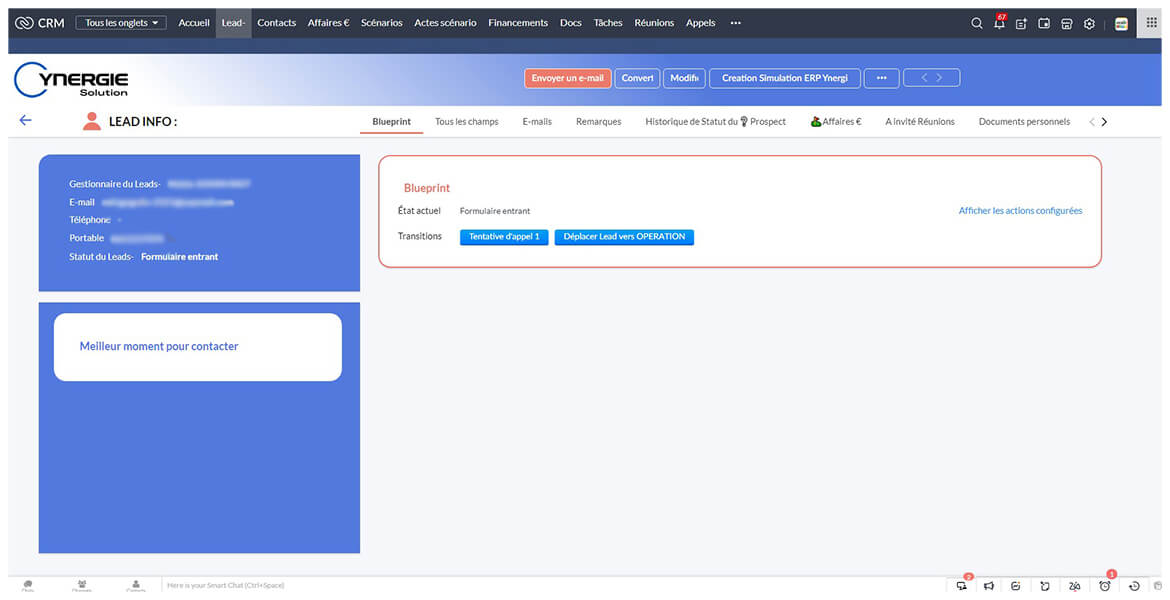Switch to the 'Tous les champs' tab
Screen dimensions: 1170x600
coord(466,122)
